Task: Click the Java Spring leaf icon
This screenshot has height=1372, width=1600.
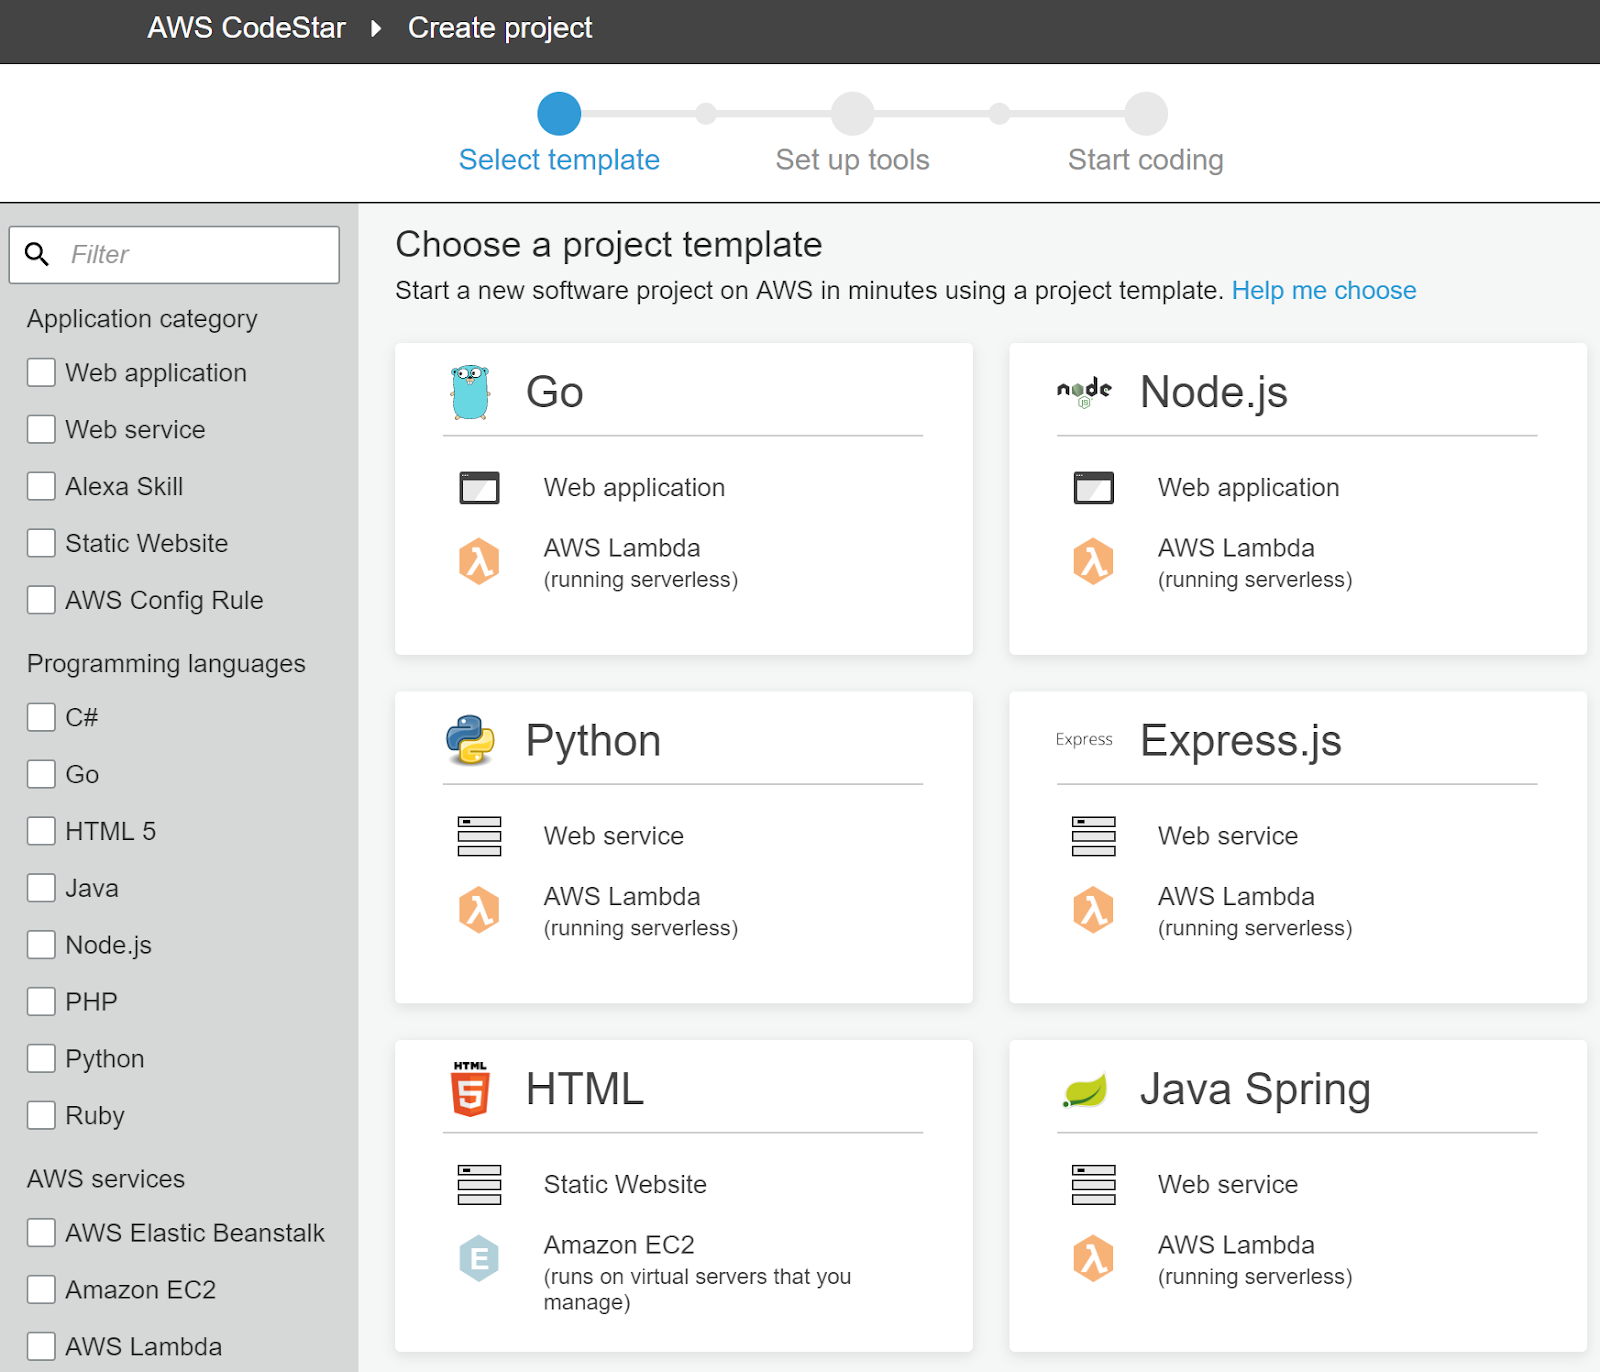Action: 1085,1090
